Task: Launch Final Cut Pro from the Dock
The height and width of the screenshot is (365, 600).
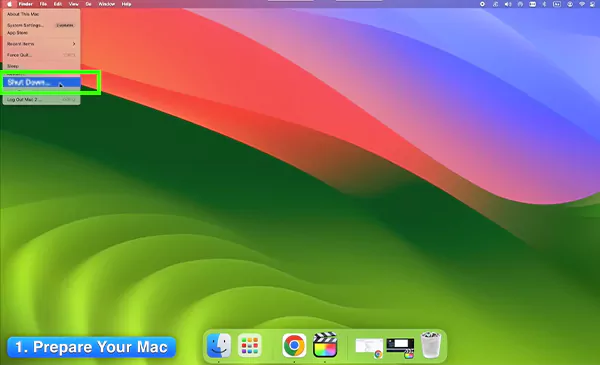Action: [x=325, y=345]
